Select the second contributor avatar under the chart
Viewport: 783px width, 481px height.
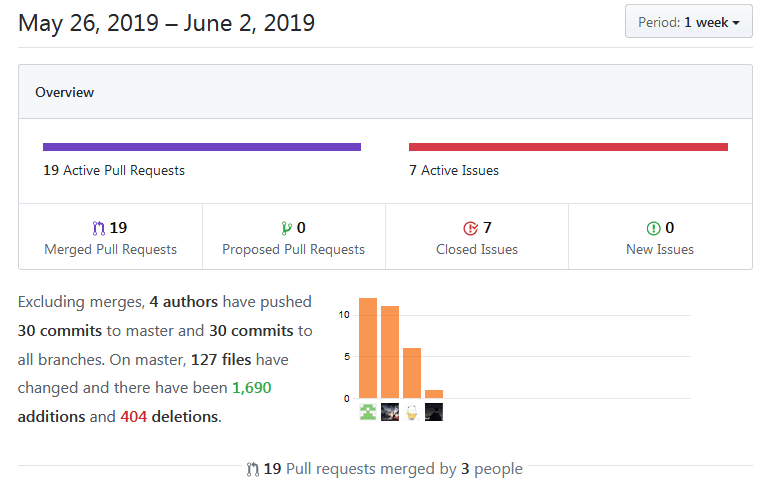pyautogui.click(x=390, y=412)
